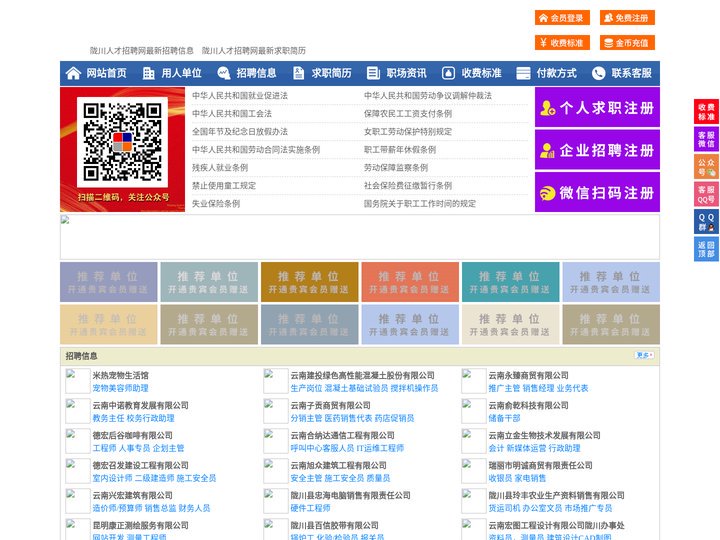Click the logo image for 云南俞乾科技有限公司
720x540 pixels.
tap(473, 411)
